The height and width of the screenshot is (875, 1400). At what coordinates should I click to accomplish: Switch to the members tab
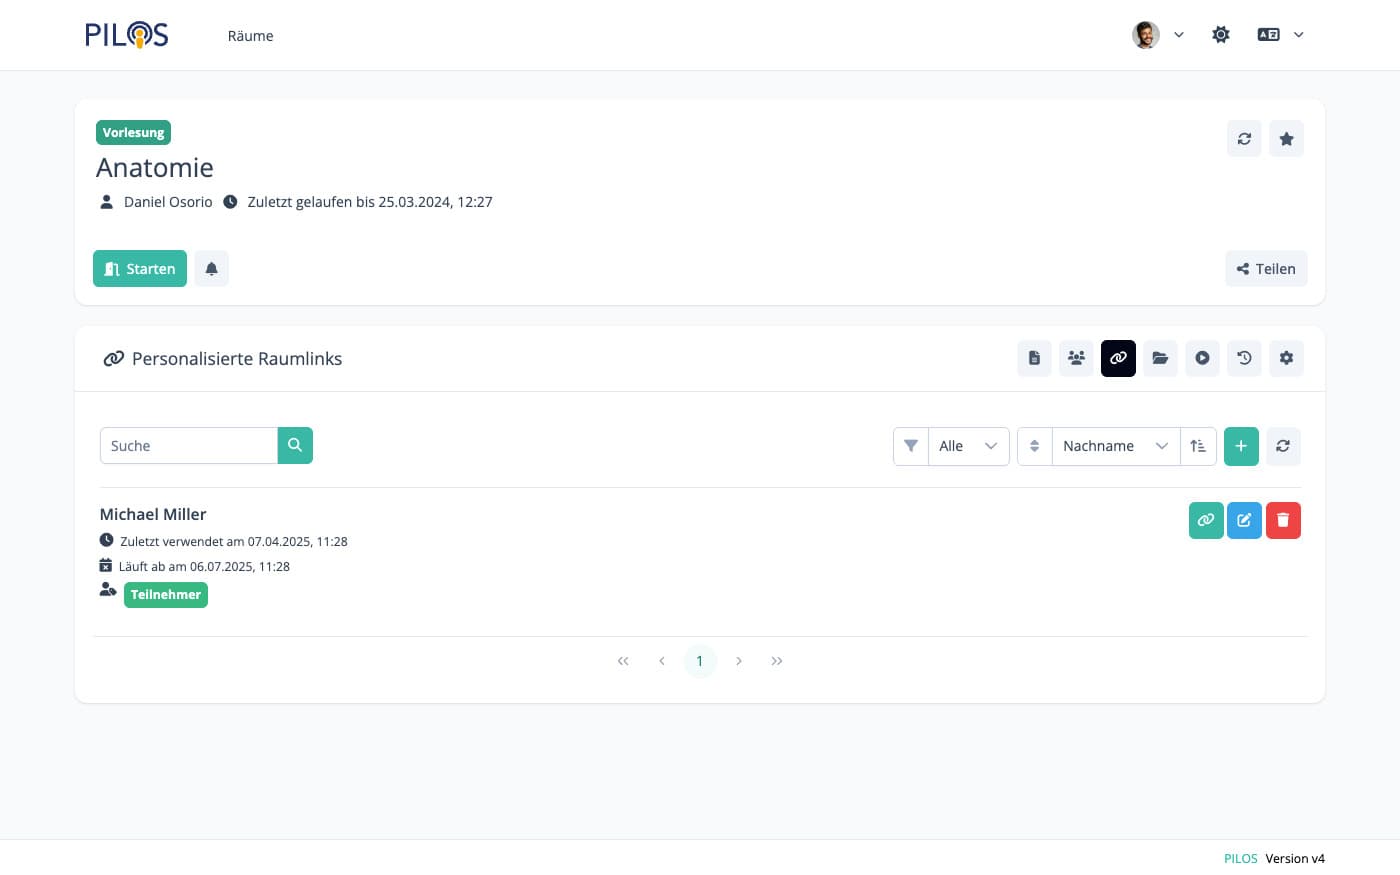coord(1076,358)
